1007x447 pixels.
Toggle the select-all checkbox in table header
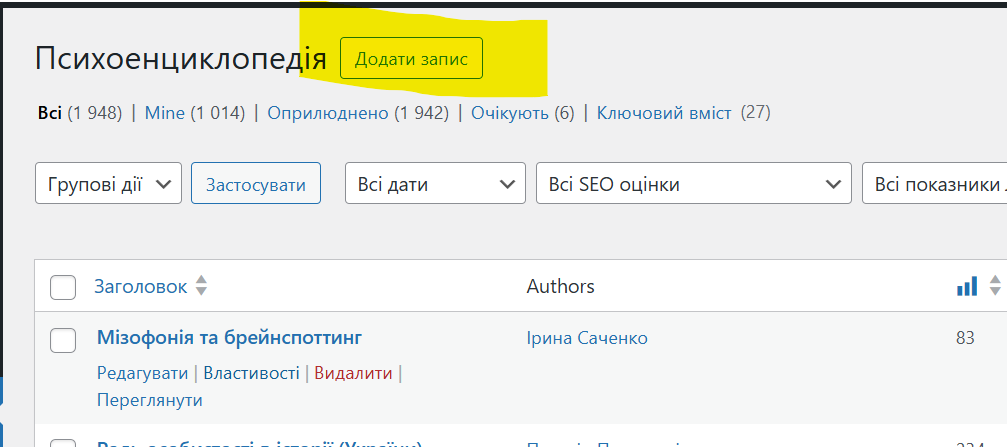tap(63, 288)
